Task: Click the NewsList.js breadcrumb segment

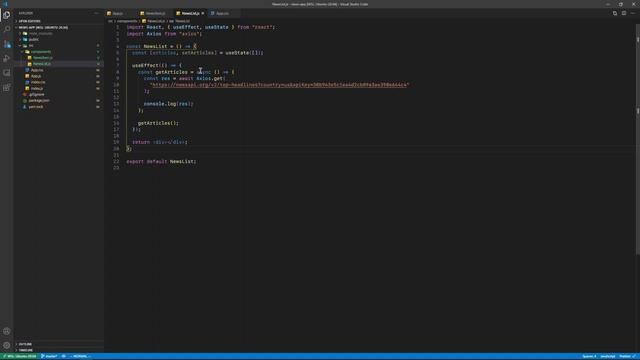Action: (156, 21)
